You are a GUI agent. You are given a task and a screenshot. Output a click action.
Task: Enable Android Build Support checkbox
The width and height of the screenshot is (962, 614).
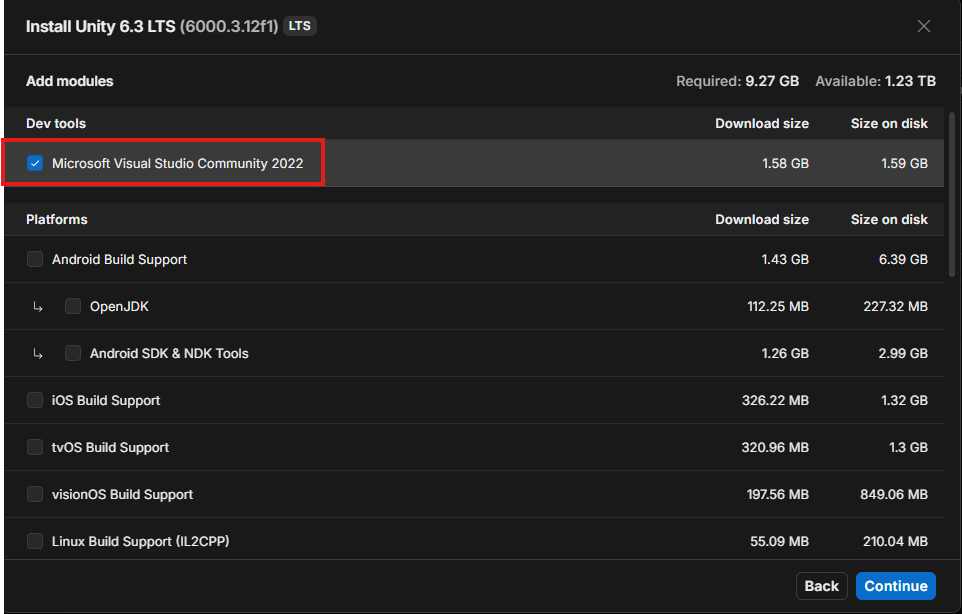coord(35,259)
